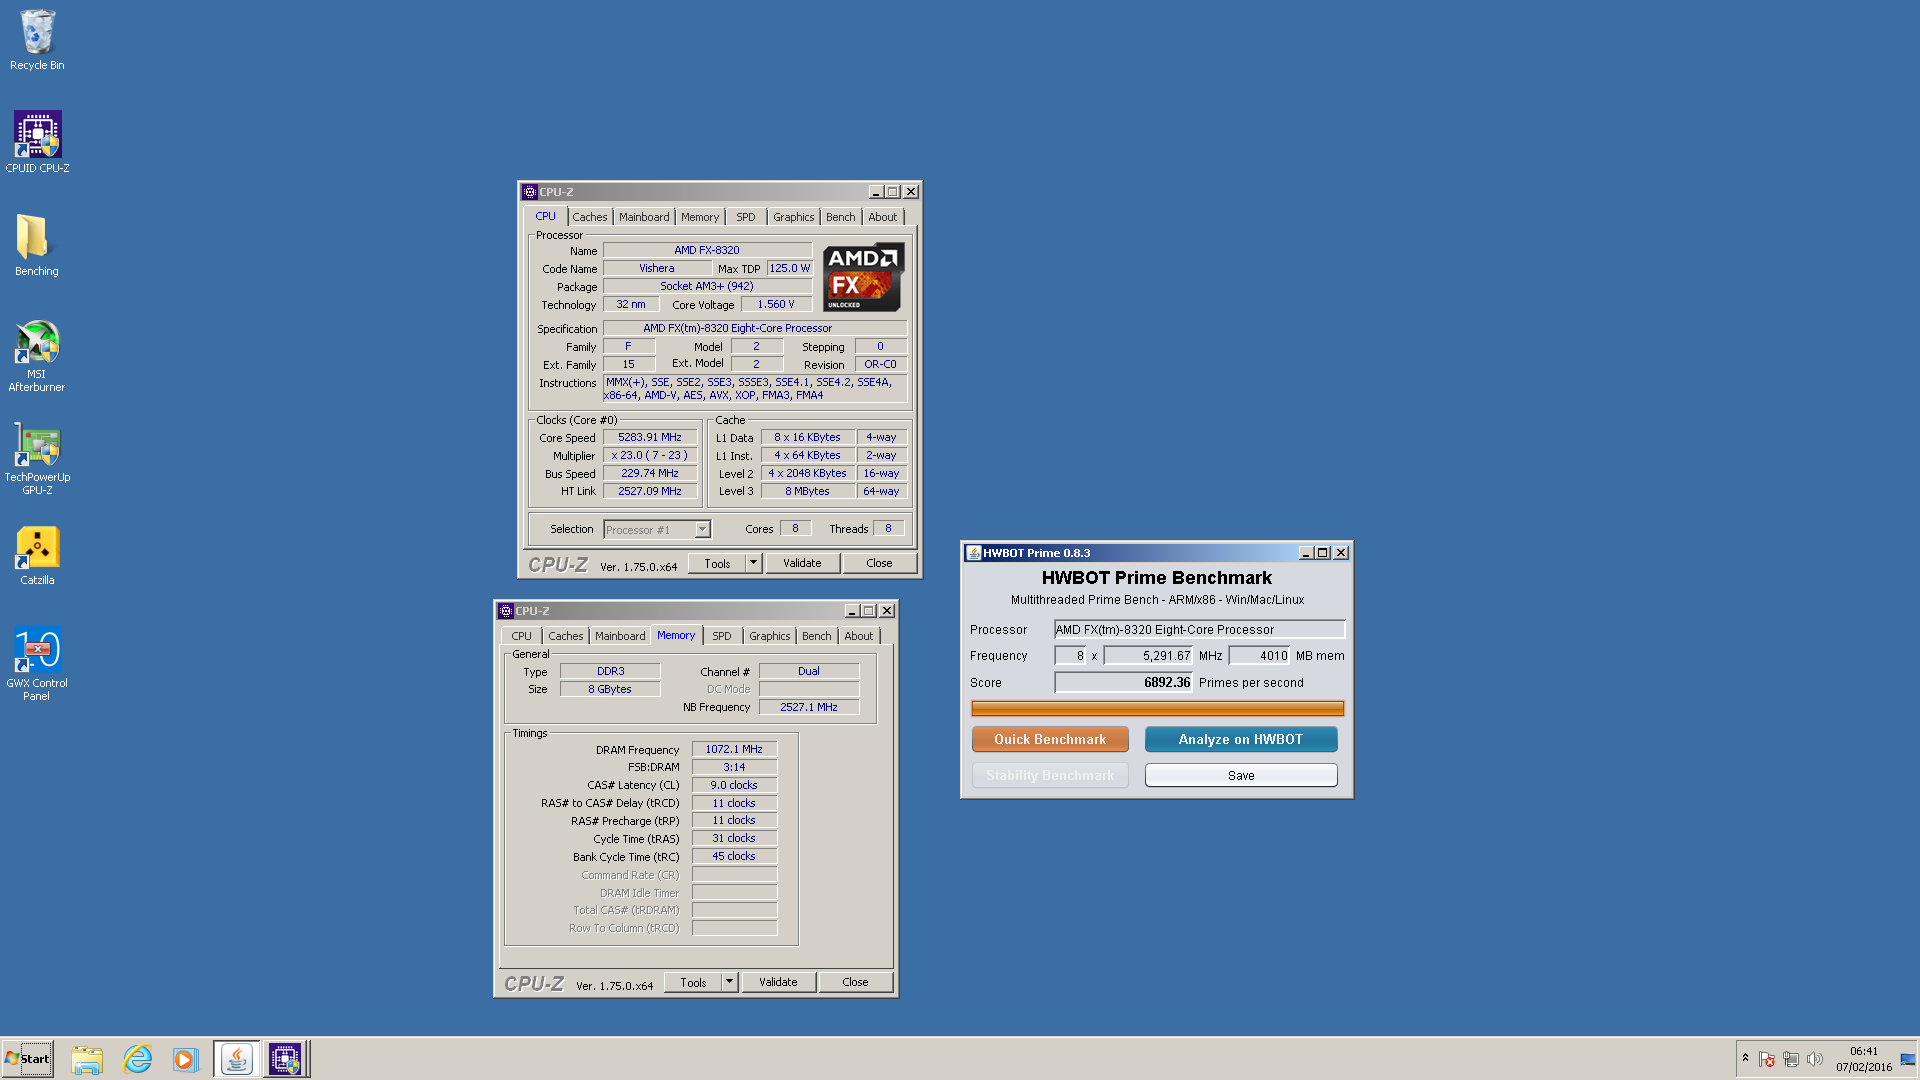Open Windows Media Player from taskbar

(x=186, y=1059)
